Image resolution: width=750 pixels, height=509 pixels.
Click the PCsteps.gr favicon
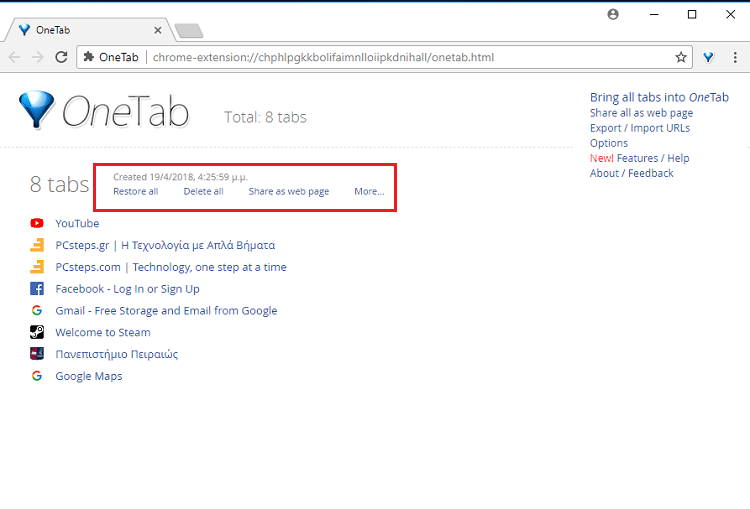(x=37, y=245)
